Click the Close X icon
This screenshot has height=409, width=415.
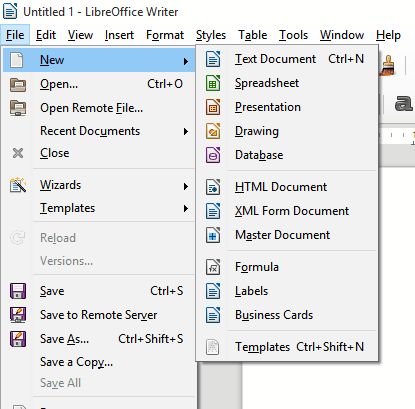(18, 153)
